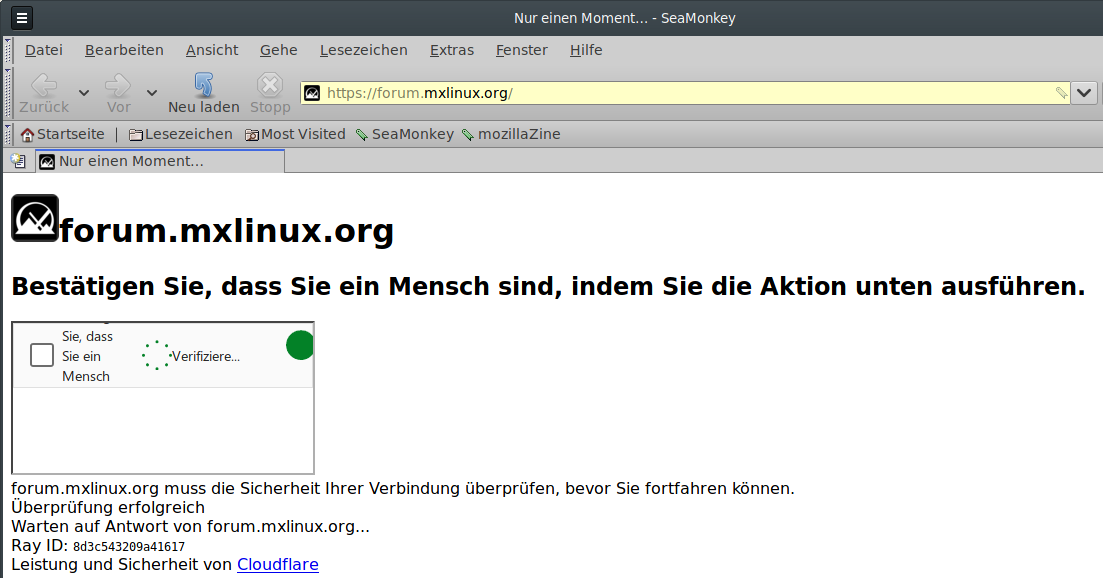Click the Zurück back arrow
This screenshot has width=1103, height=578.
(44, 85)
